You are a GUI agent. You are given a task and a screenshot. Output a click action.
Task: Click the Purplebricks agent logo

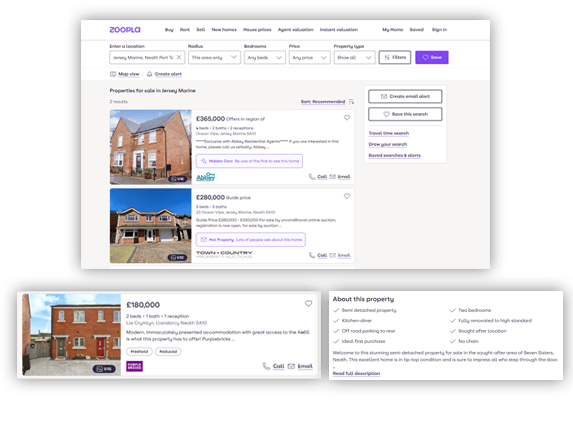(x=134, y=366)
